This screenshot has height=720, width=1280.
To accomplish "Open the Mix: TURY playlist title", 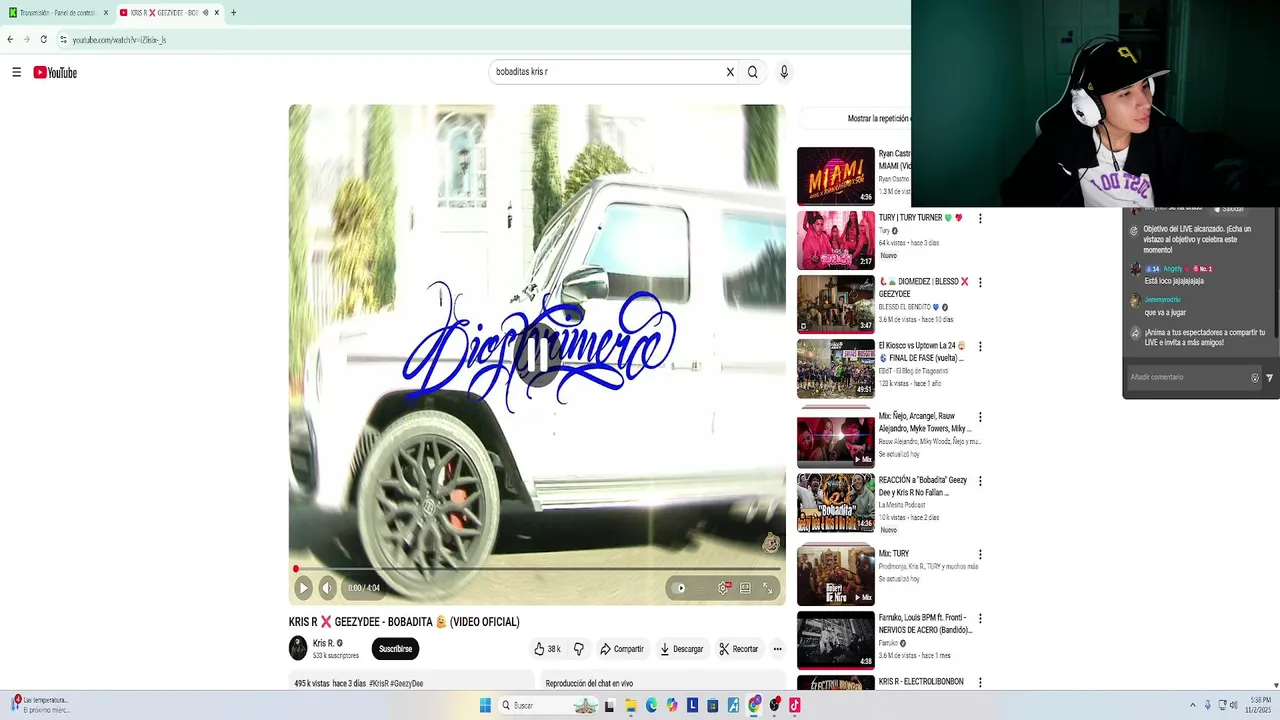I will (x=894, y=553).
